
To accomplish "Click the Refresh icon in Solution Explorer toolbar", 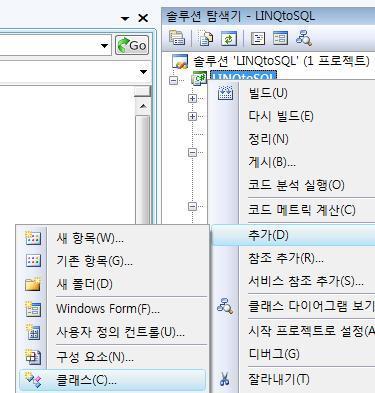I will 229,38.
